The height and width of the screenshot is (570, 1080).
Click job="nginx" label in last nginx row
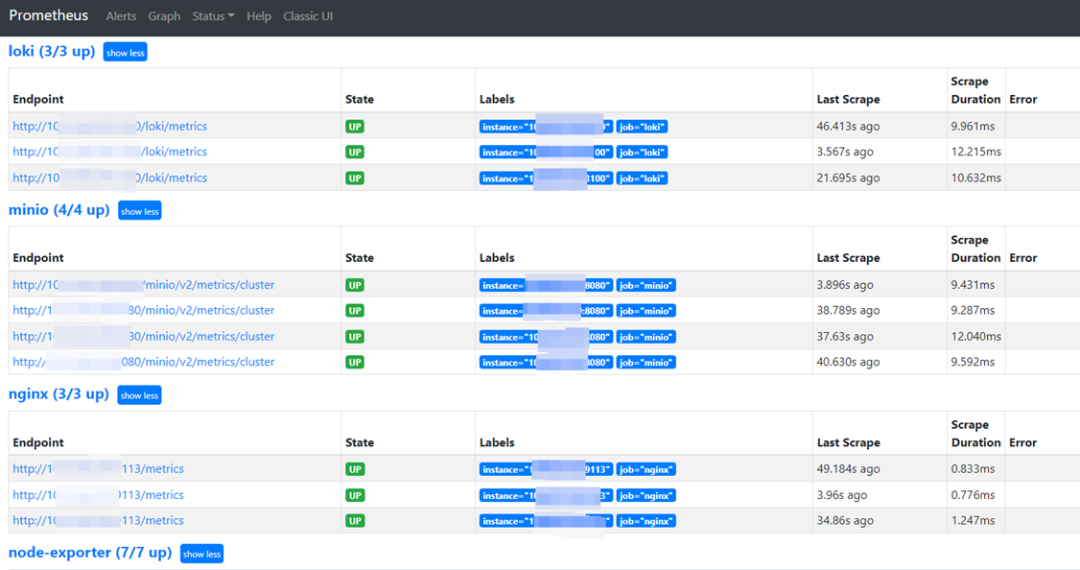645,521
